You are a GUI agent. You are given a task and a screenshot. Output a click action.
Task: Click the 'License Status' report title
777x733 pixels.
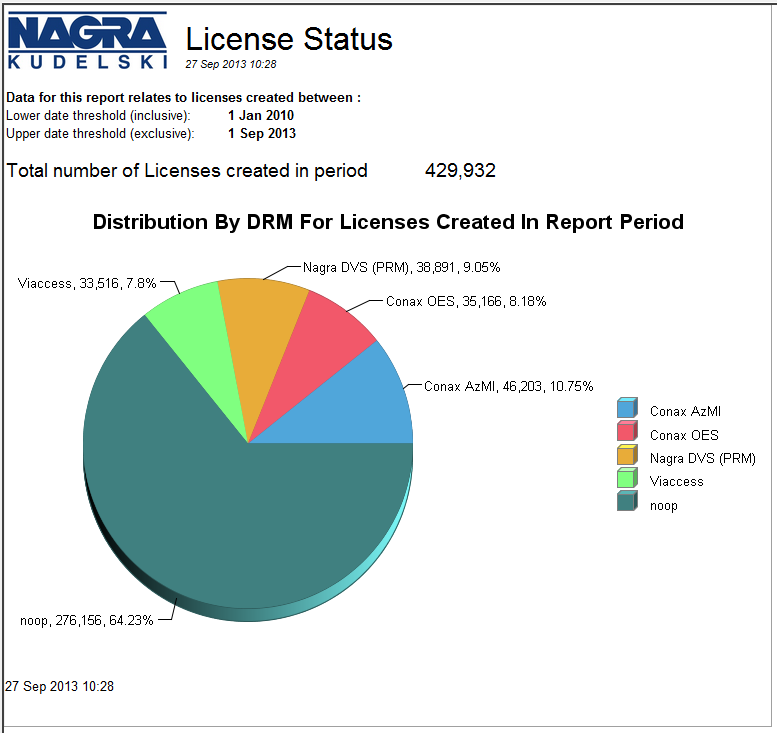pyautogui.click(x=289, y=39)
